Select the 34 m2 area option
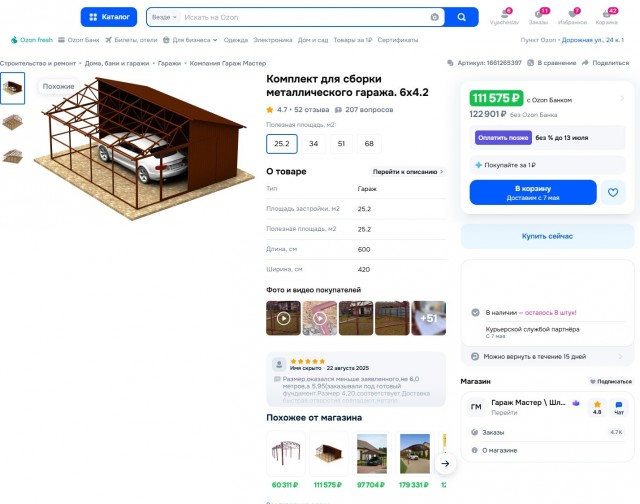640x504 pixels. [313, 144]
